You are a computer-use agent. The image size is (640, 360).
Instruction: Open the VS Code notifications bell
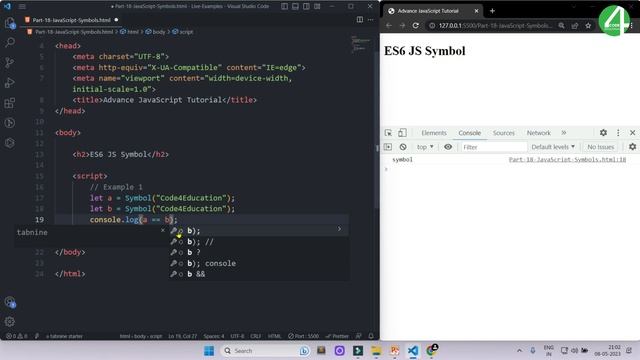click(x=371, y=336)
